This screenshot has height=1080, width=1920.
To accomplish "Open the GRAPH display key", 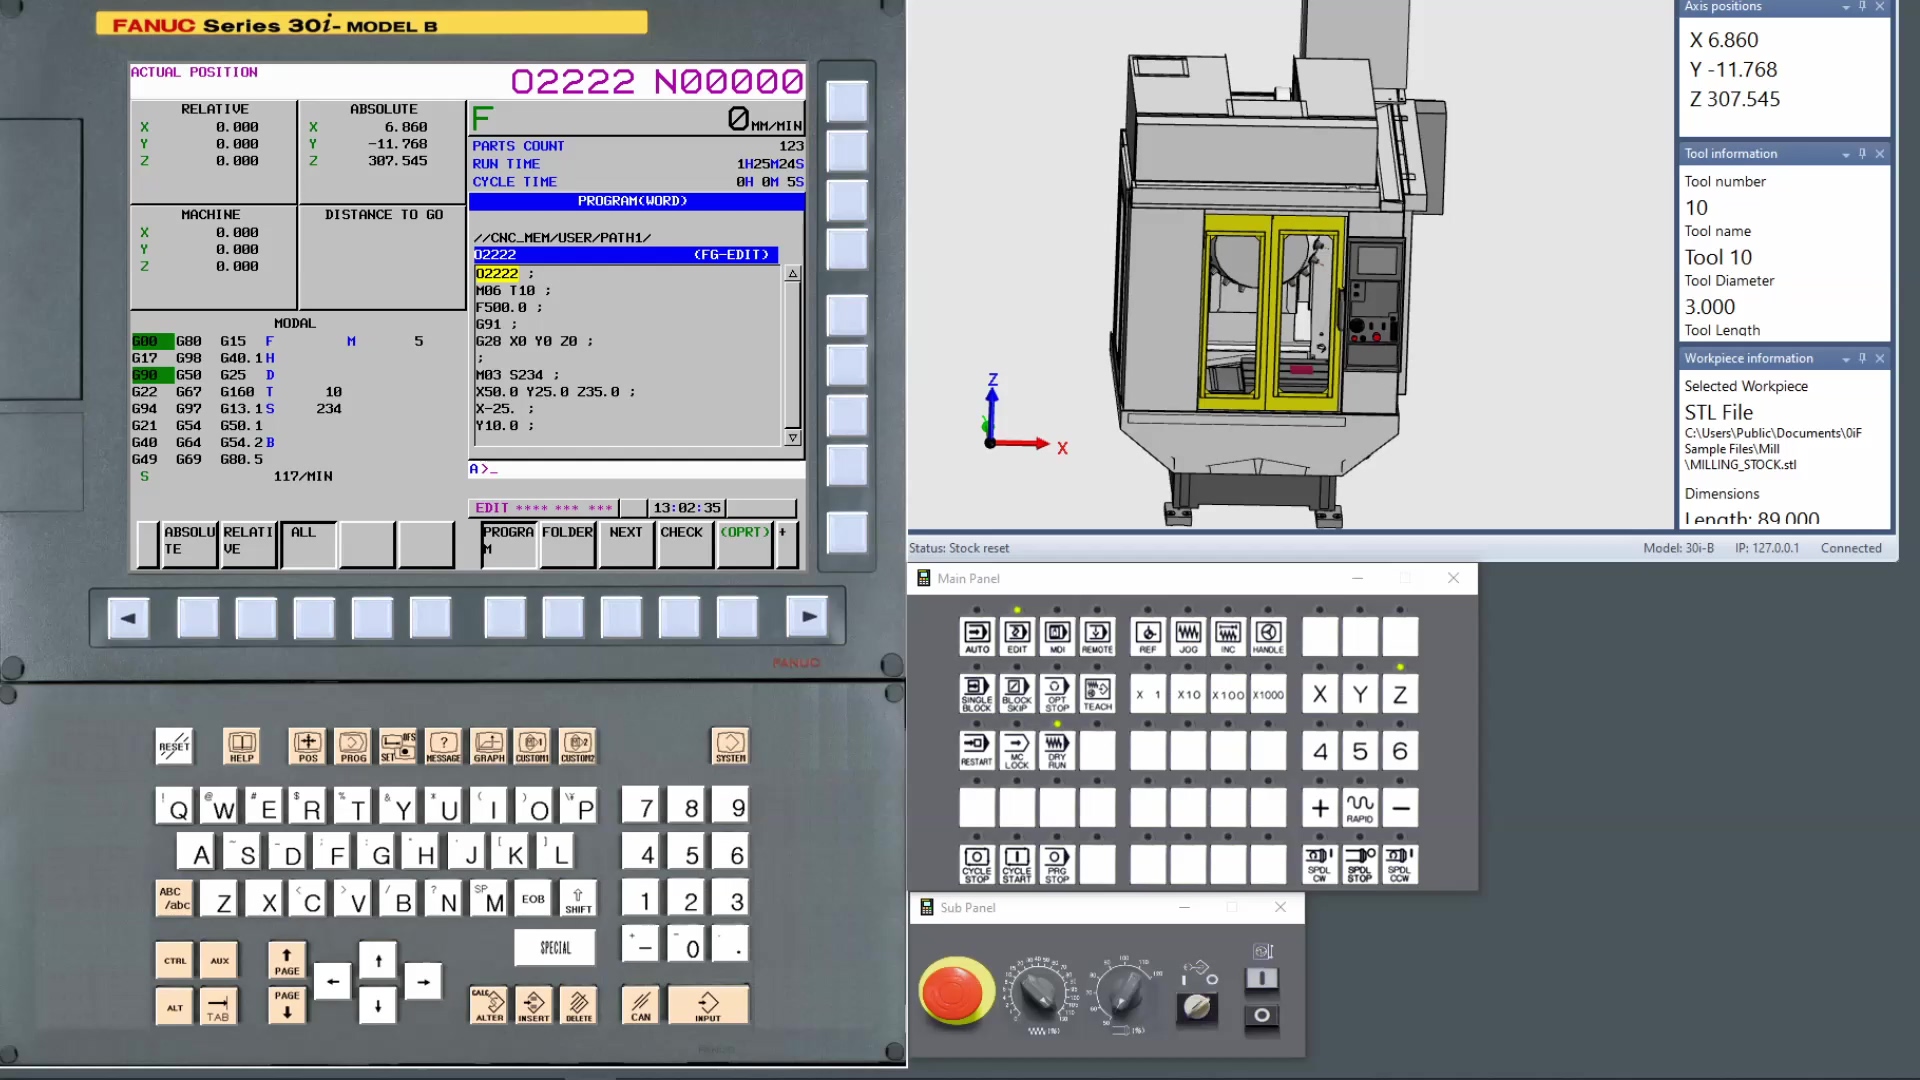I will pos(489,746).
